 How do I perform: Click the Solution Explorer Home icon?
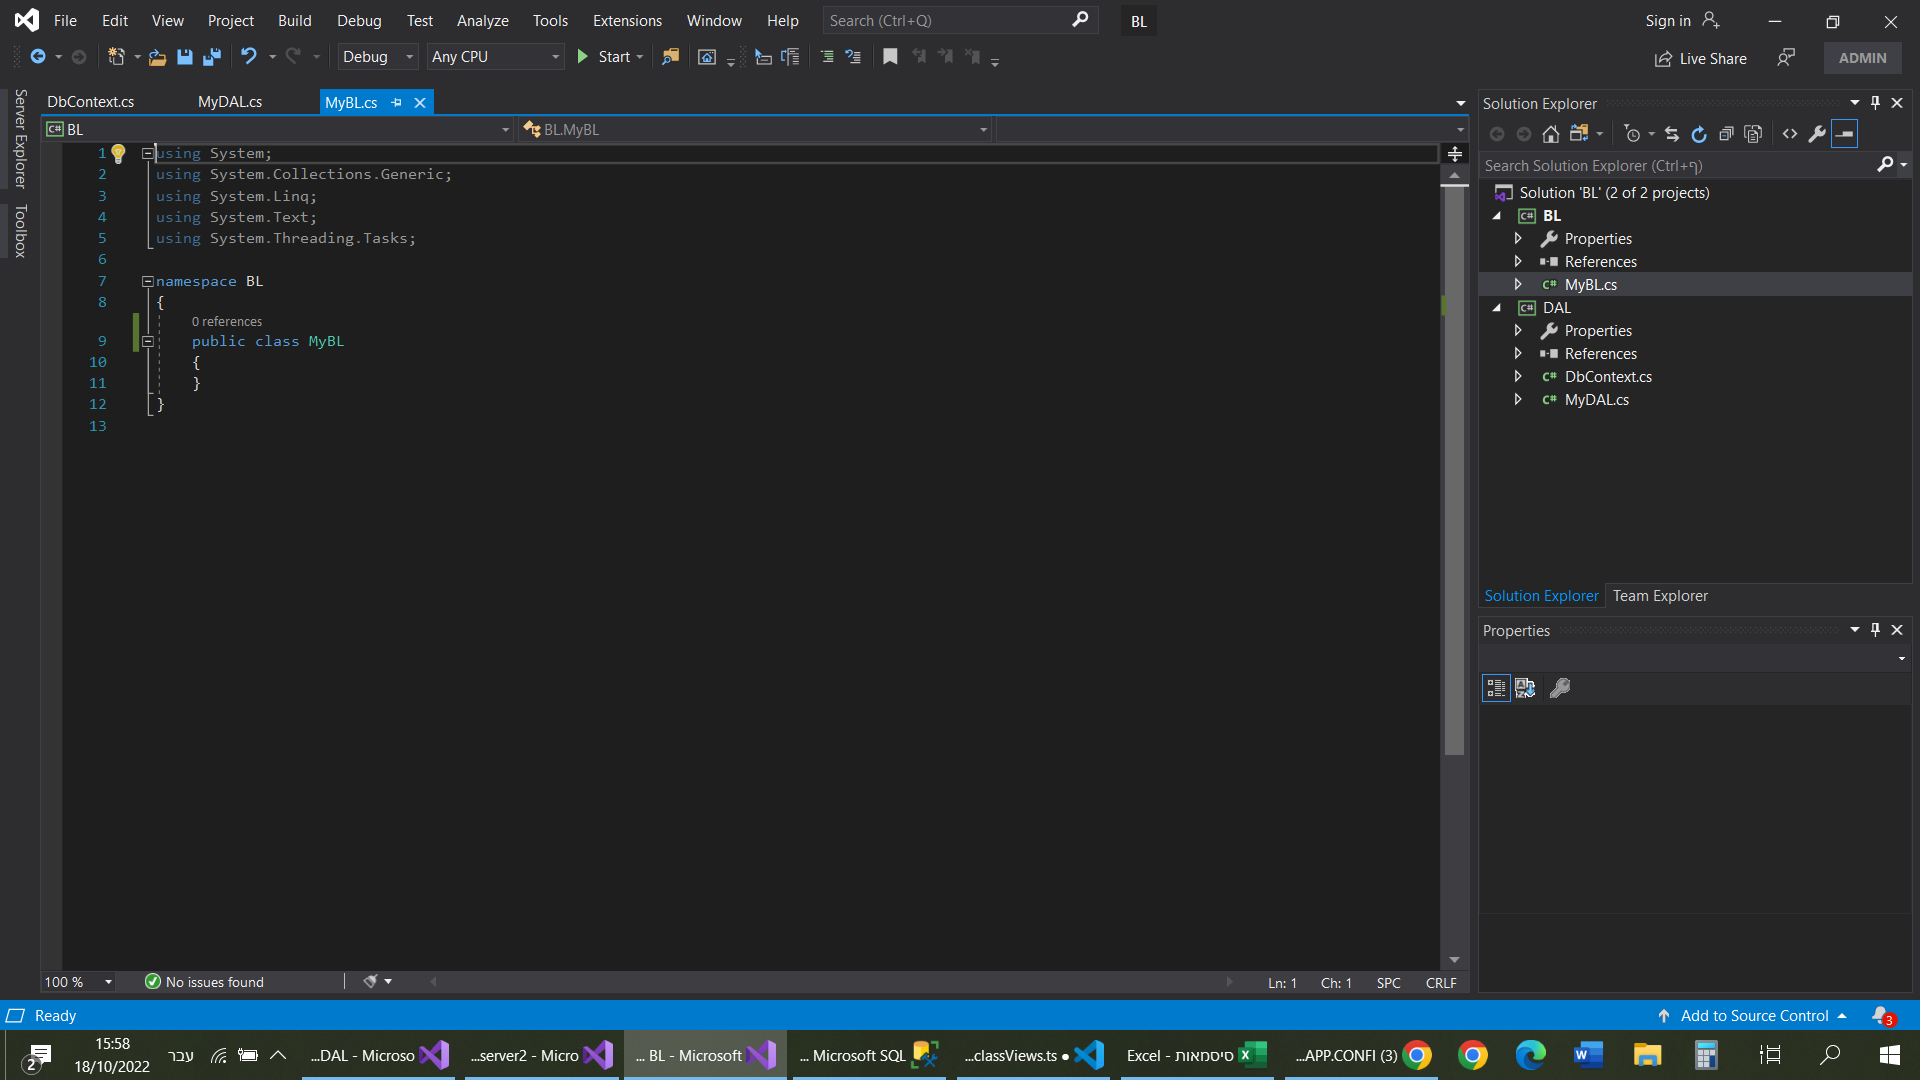point(1551,134)
